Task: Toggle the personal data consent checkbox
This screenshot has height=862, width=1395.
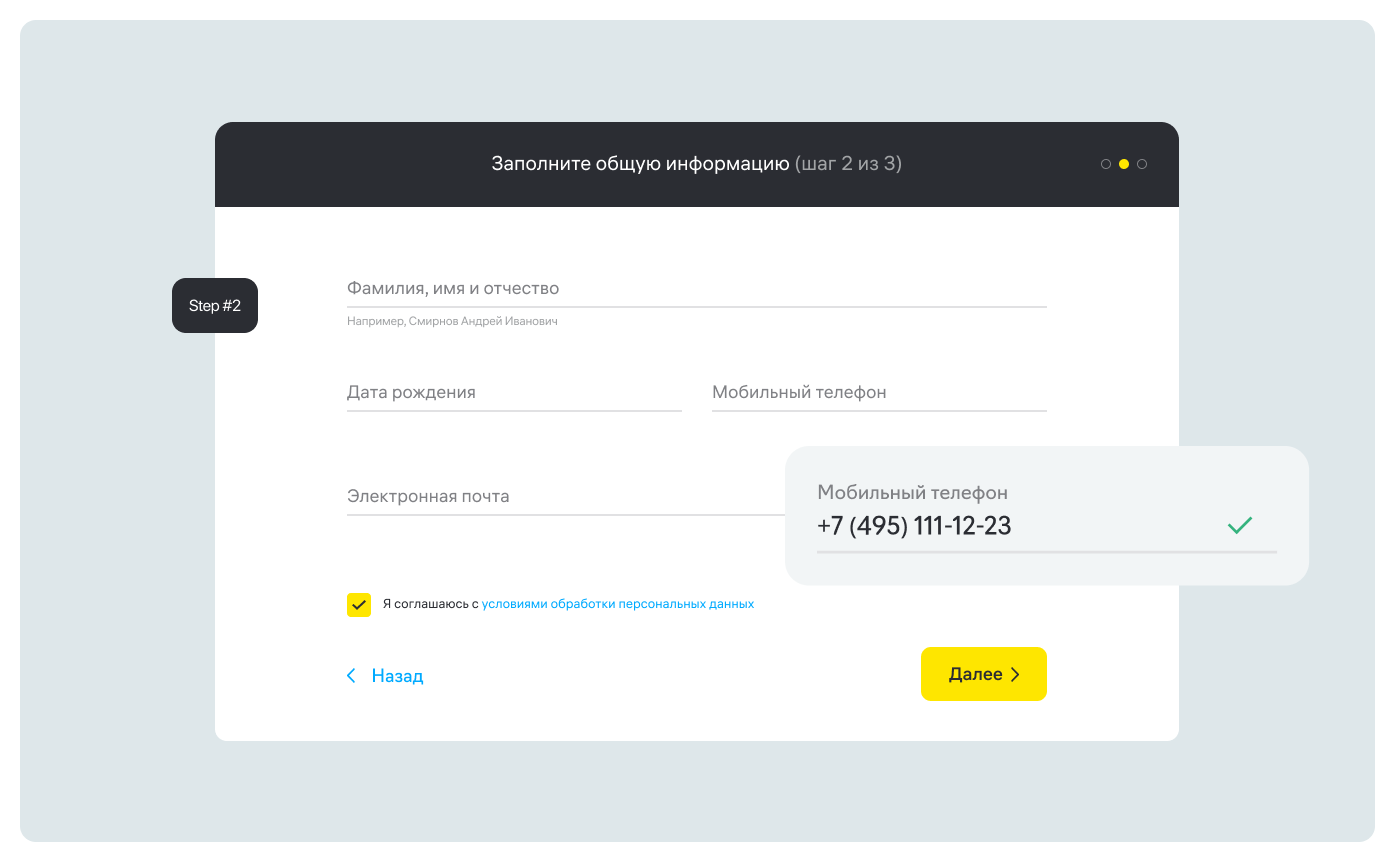Action: pos(359,605)
